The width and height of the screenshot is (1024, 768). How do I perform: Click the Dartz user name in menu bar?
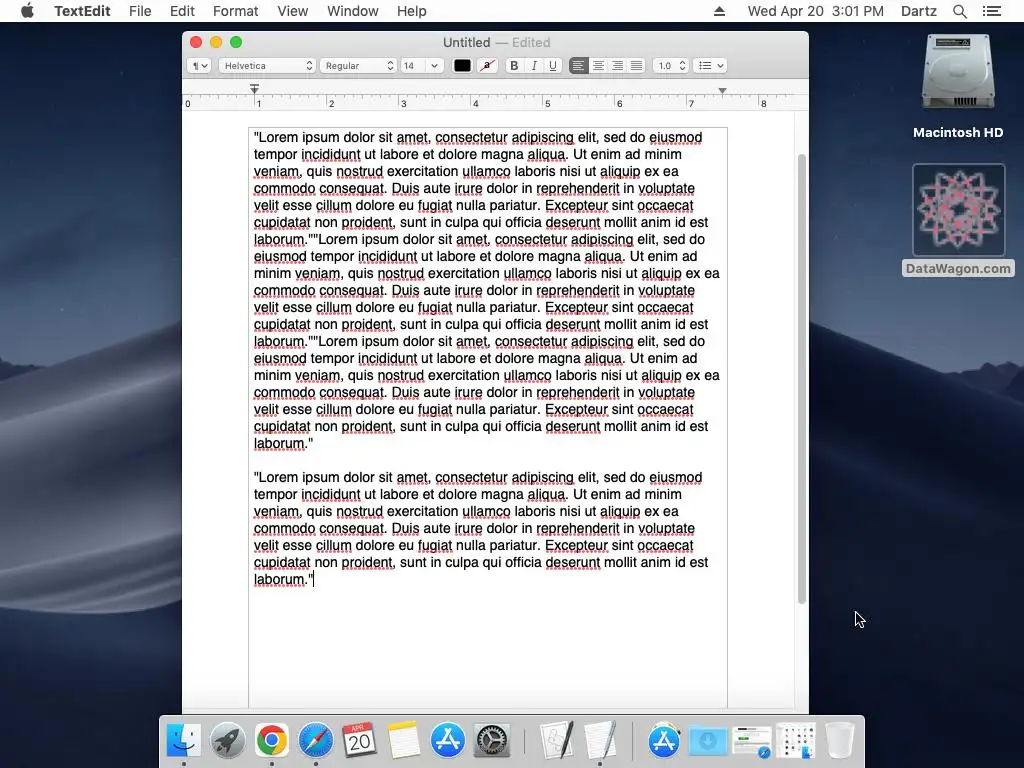(x=918, y=11)
